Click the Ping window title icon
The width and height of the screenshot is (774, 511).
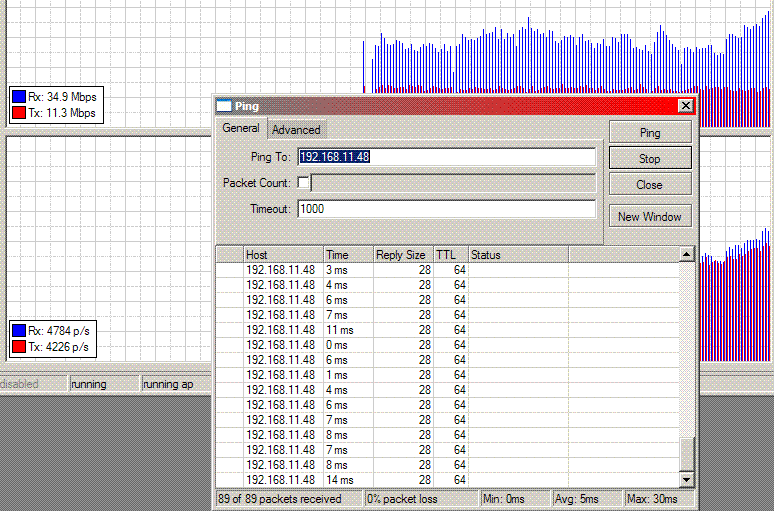coord(224,106)
